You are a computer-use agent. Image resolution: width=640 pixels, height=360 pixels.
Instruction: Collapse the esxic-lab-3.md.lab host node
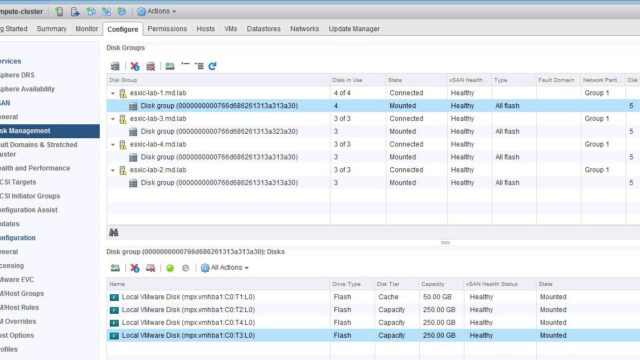(x=113, y=119)
